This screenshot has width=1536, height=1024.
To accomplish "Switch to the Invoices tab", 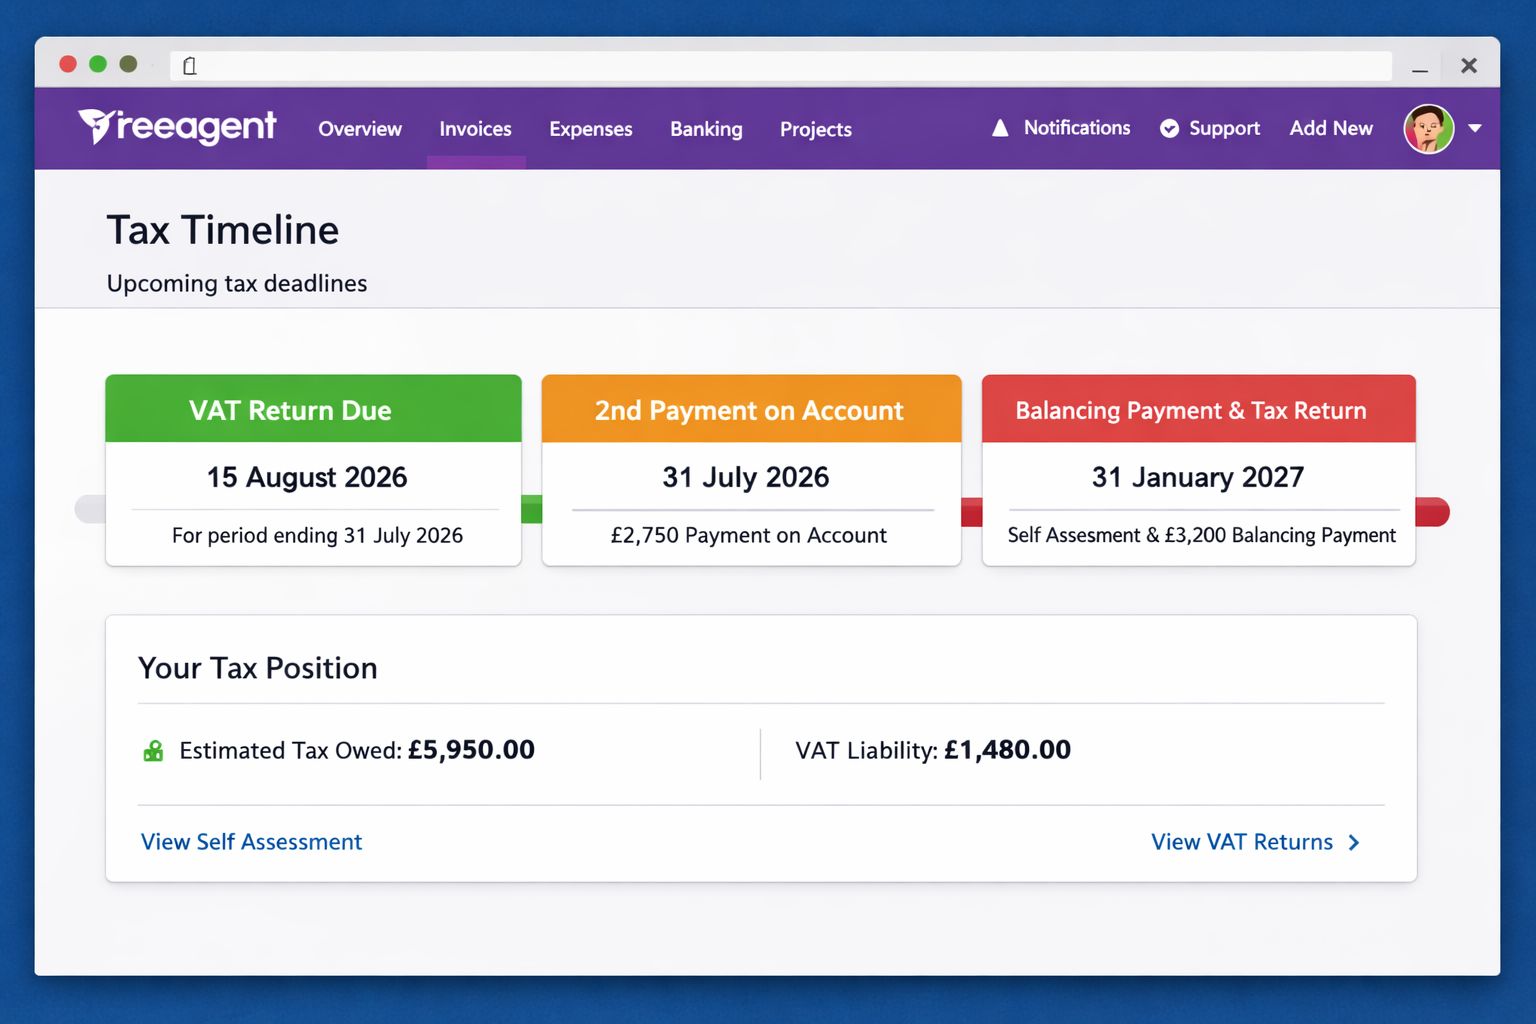I will pos(475,129).
